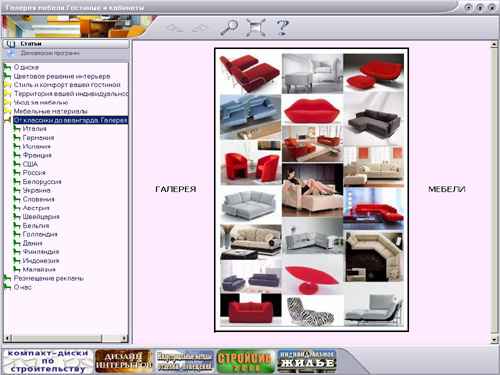The width and height of the screenshot is (500, 375).
Task: Click the tree panel horizontal scrollbar
Action: point(66,338)
